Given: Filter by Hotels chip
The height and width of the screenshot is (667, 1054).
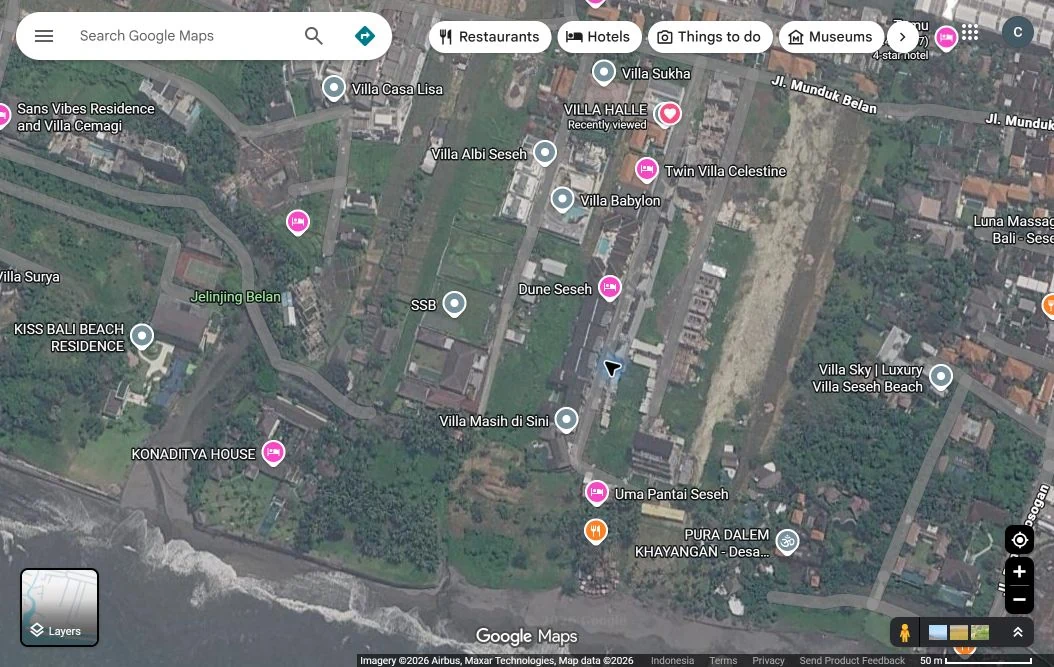Looking at the screenshot, I should click(x=598, y=37).
